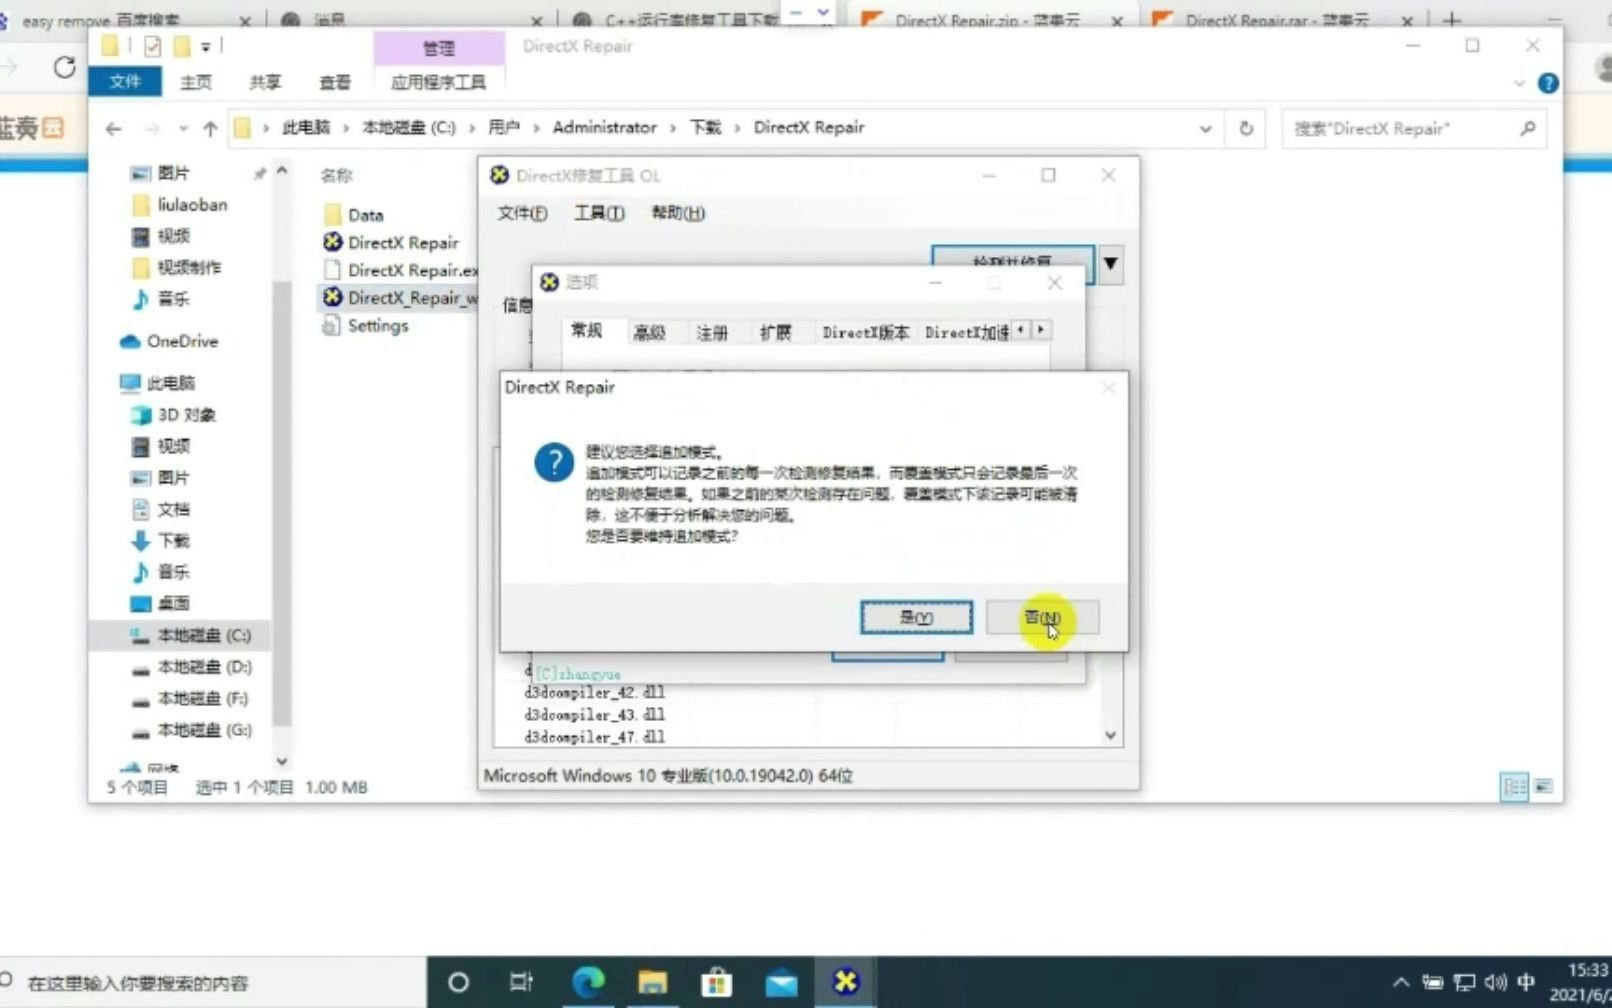
Task: Open Microsoft Store from the taskbar
Action: [716, 983]
